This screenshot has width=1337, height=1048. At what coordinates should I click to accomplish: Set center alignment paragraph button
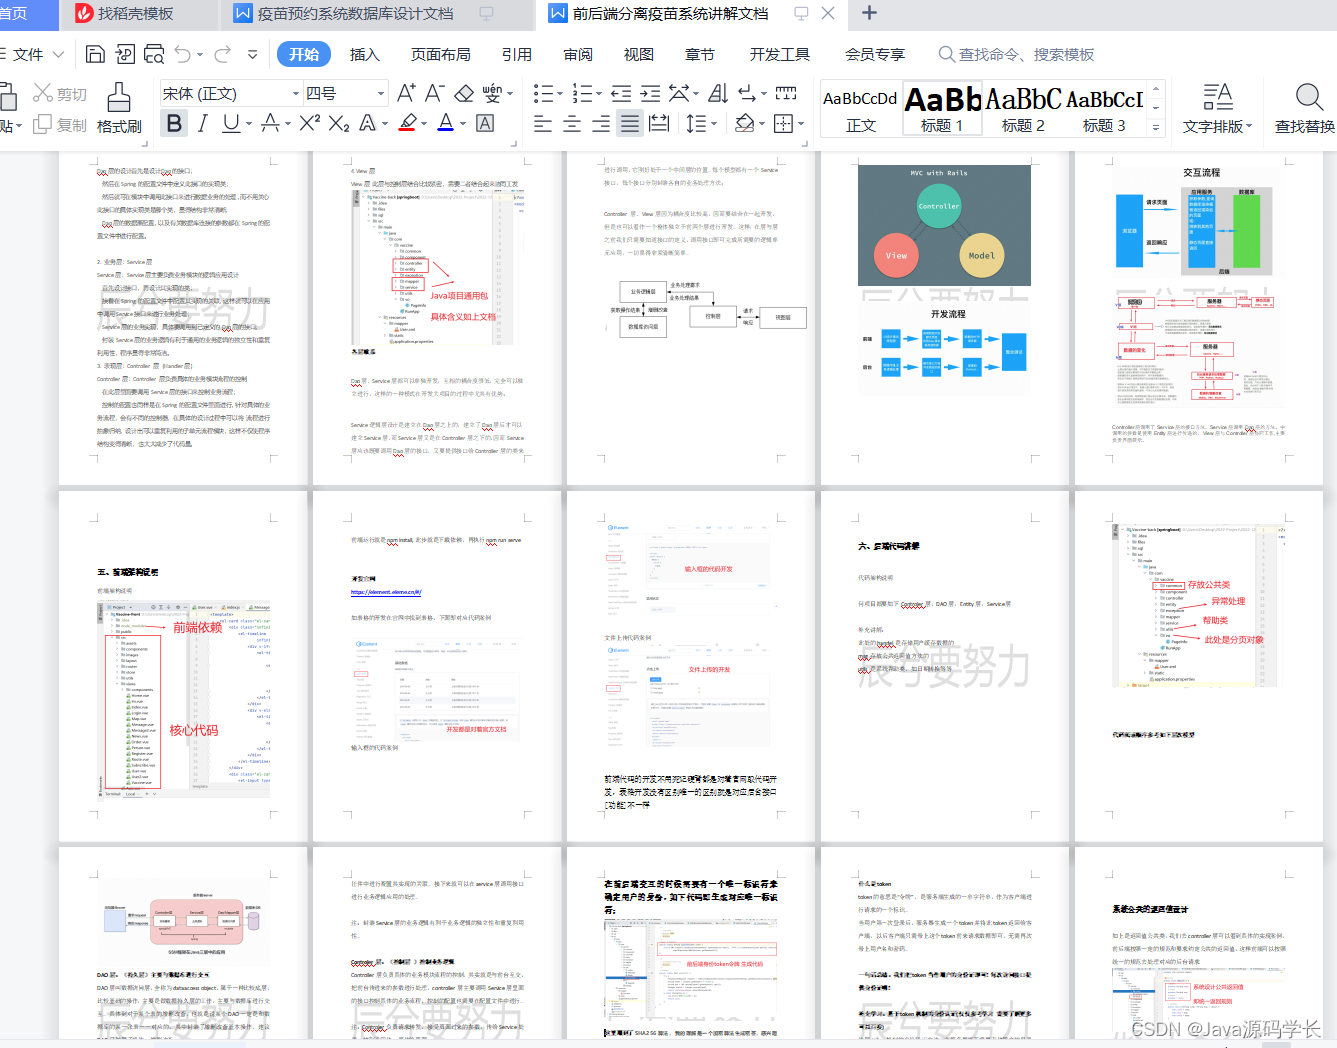(572, 123)
